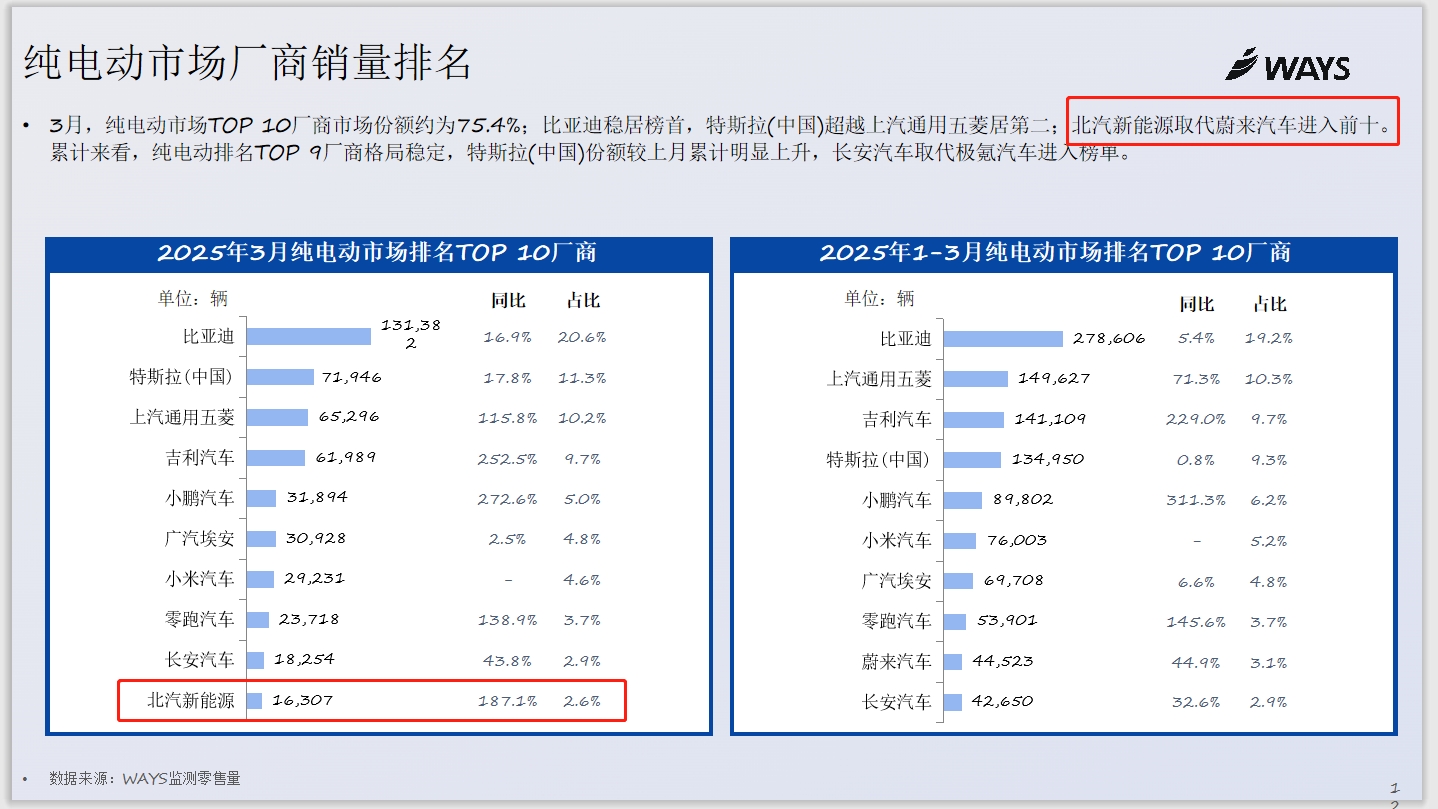1438x809 pixels.
Task: Click the sales value 278,606
Action: [x=1109, y=339]
